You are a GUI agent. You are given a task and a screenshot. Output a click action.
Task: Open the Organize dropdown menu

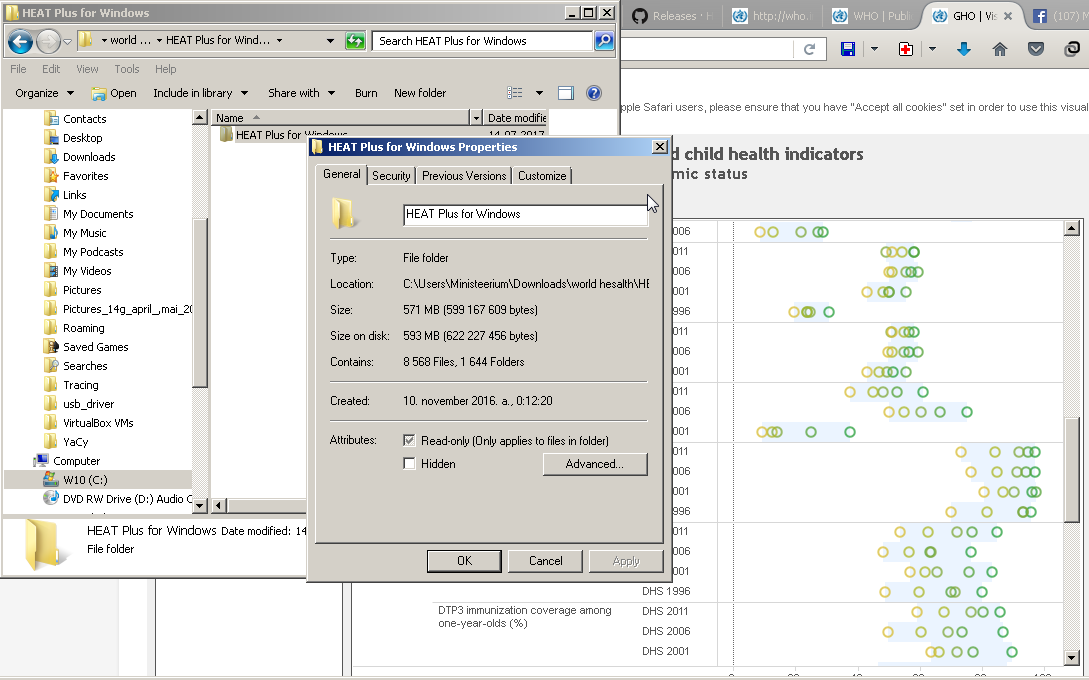pos(44,93)
